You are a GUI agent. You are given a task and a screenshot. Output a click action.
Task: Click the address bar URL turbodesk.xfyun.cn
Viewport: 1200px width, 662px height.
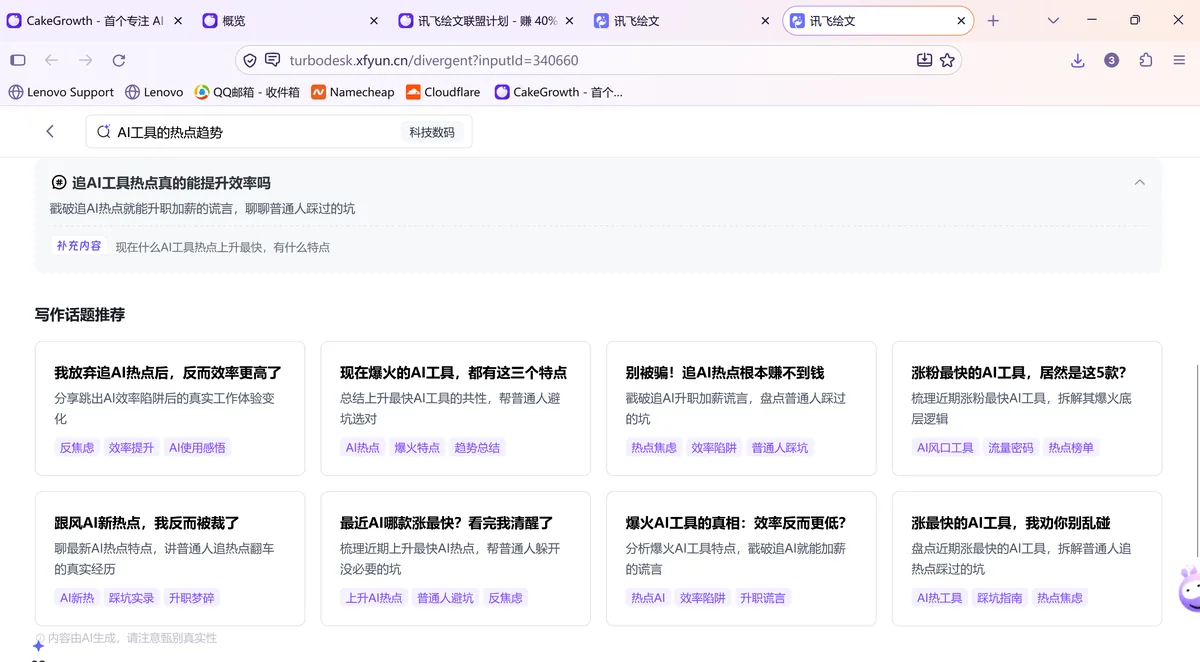[434, 60]
